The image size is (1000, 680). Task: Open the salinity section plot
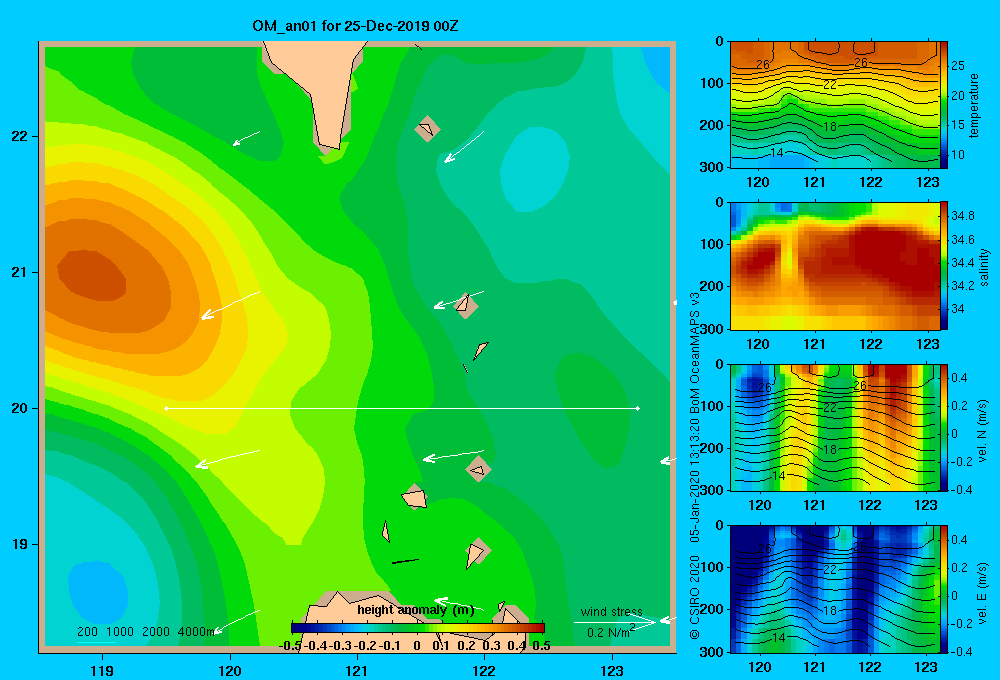point(834,266)
